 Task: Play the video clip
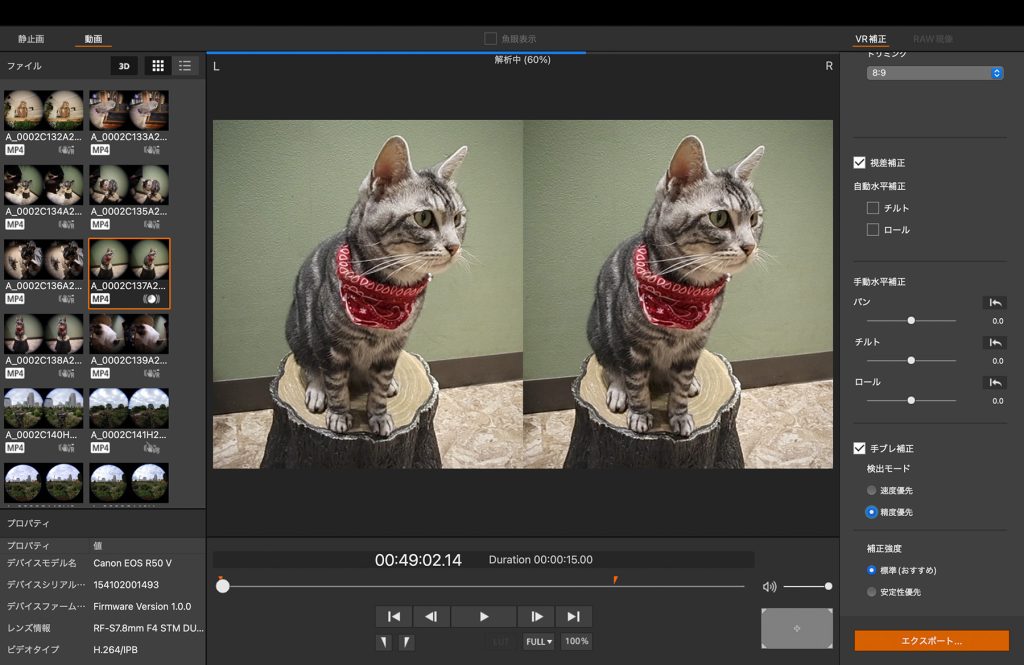coord(484,617)
